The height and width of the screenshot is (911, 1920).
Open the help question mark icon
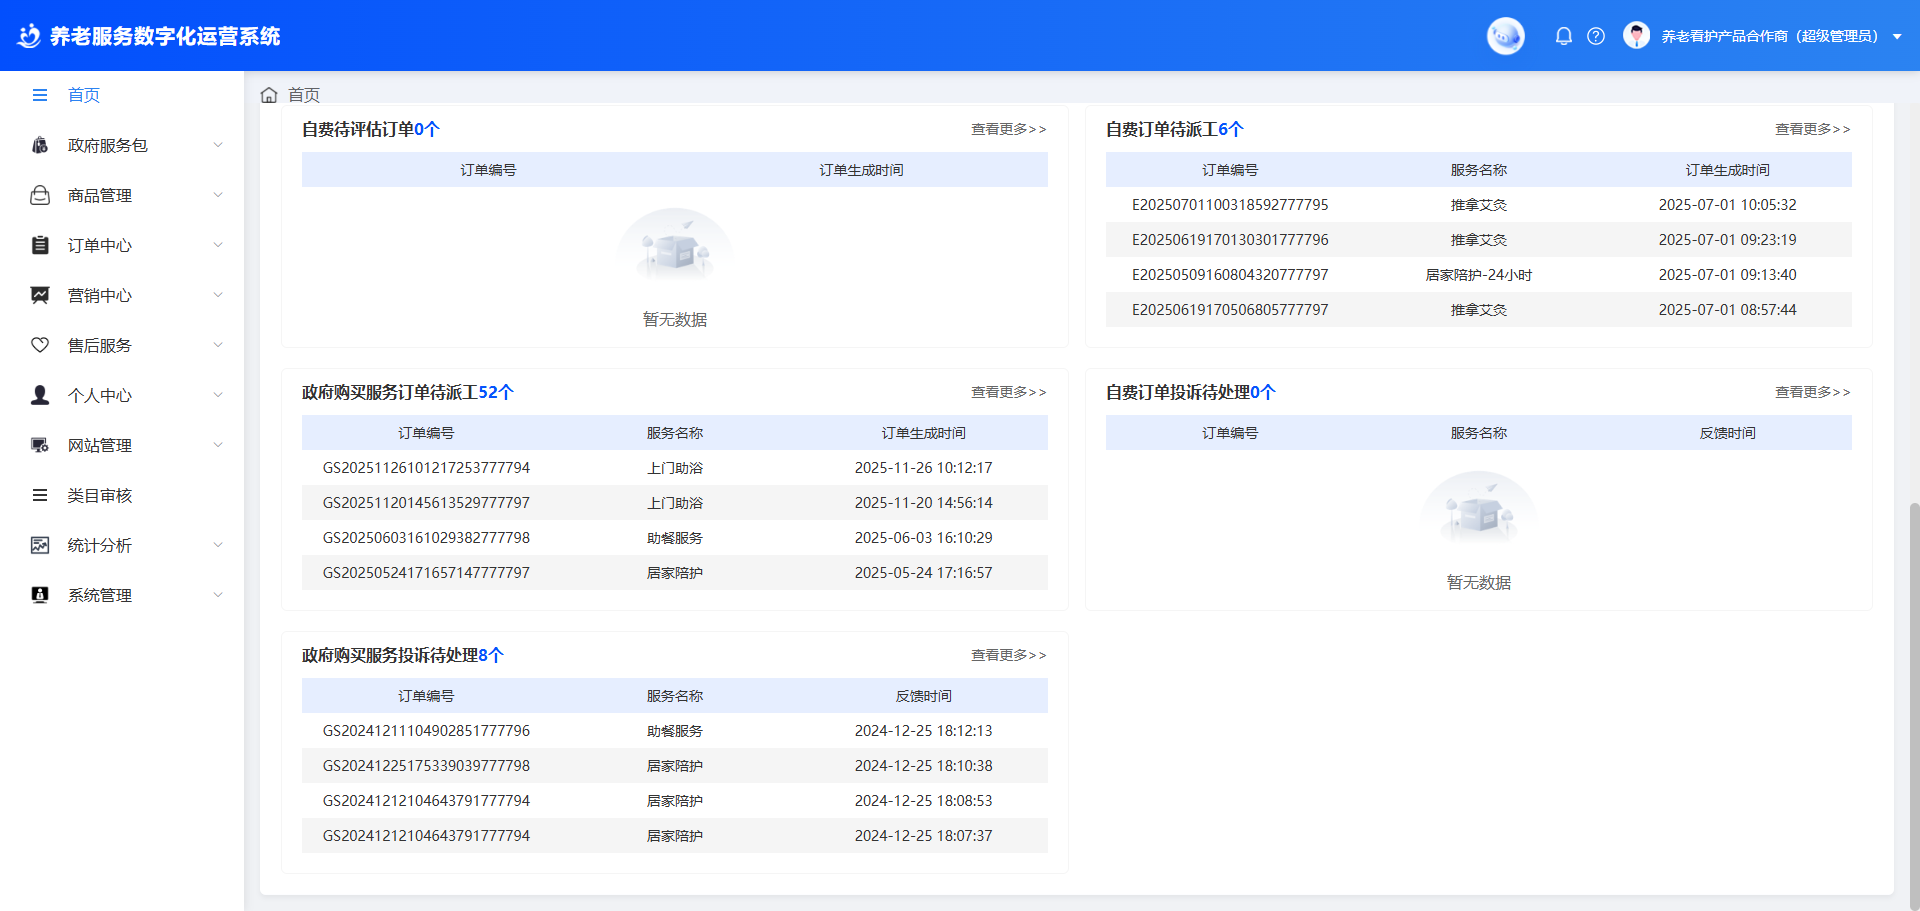coord(1596,36)
